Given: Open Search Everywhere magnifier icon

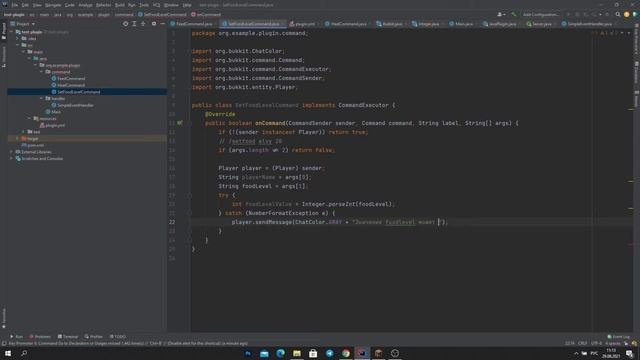Looking at the screenshot, I should [x=618, y=14].
